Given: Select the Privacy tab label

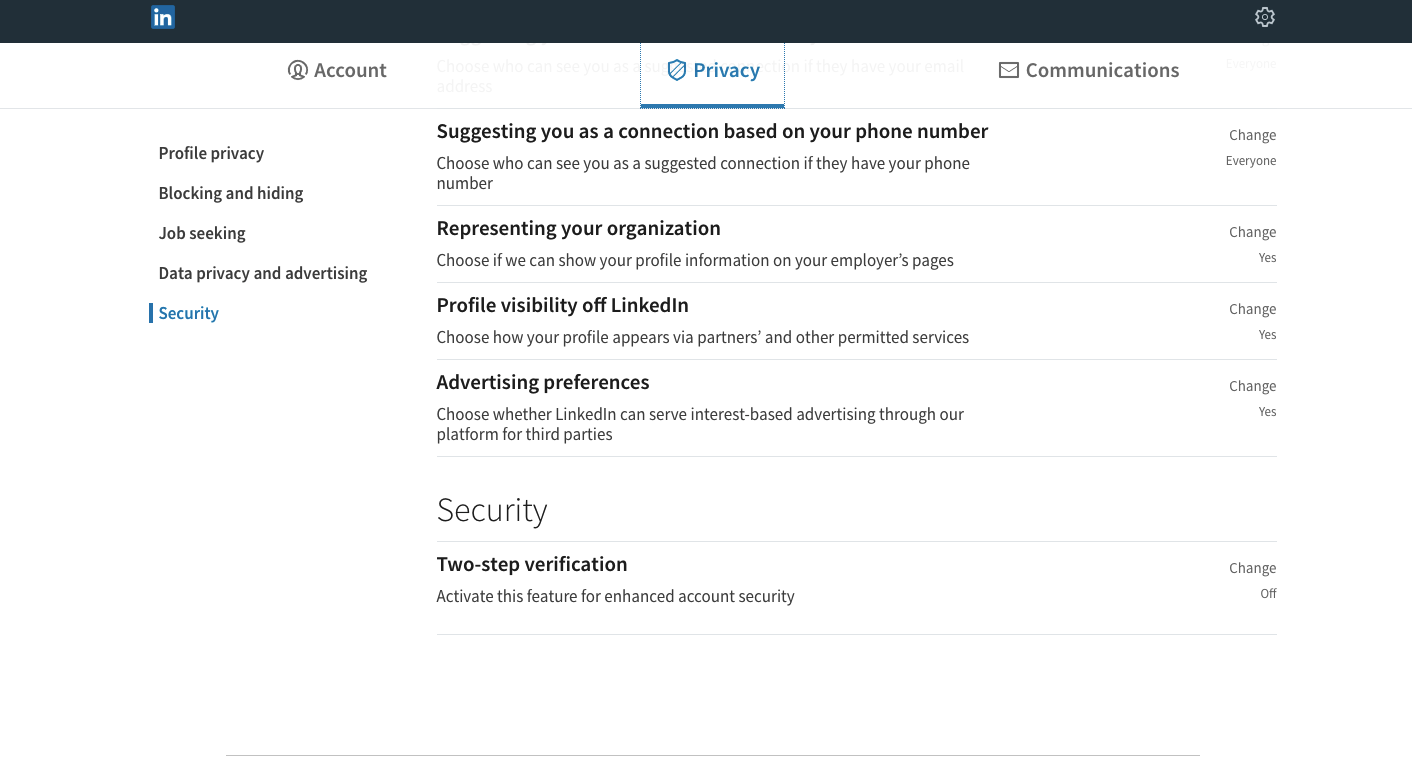Looking at the screenshot, I should (x=726, y=70).
